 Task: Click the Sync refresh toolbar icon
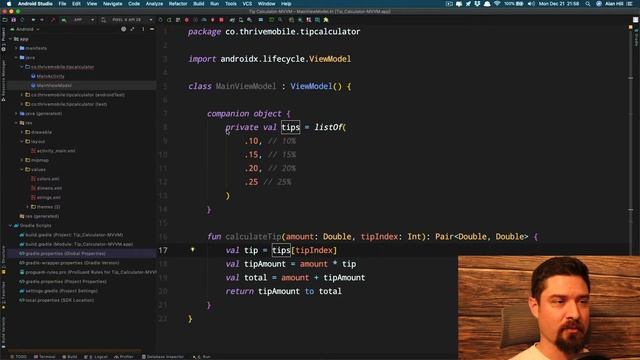pos(22,20)
